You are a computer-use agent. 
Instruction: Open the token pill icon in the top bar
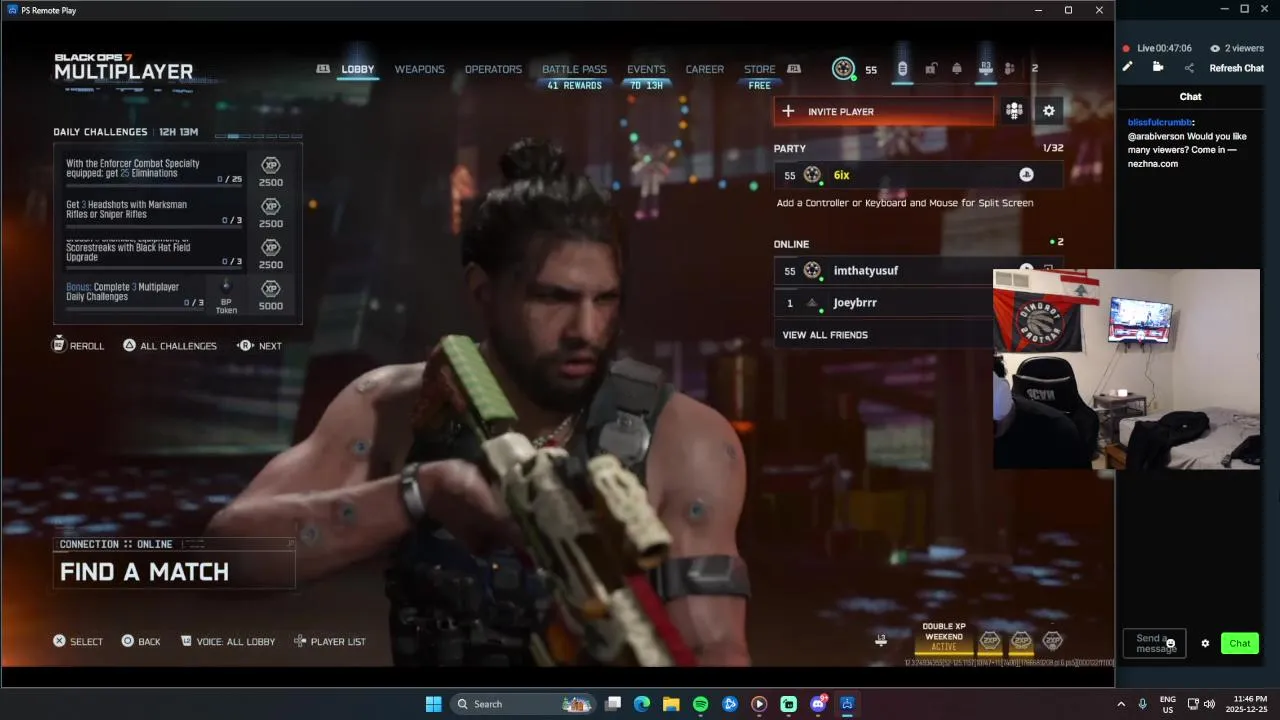(902, 69)
